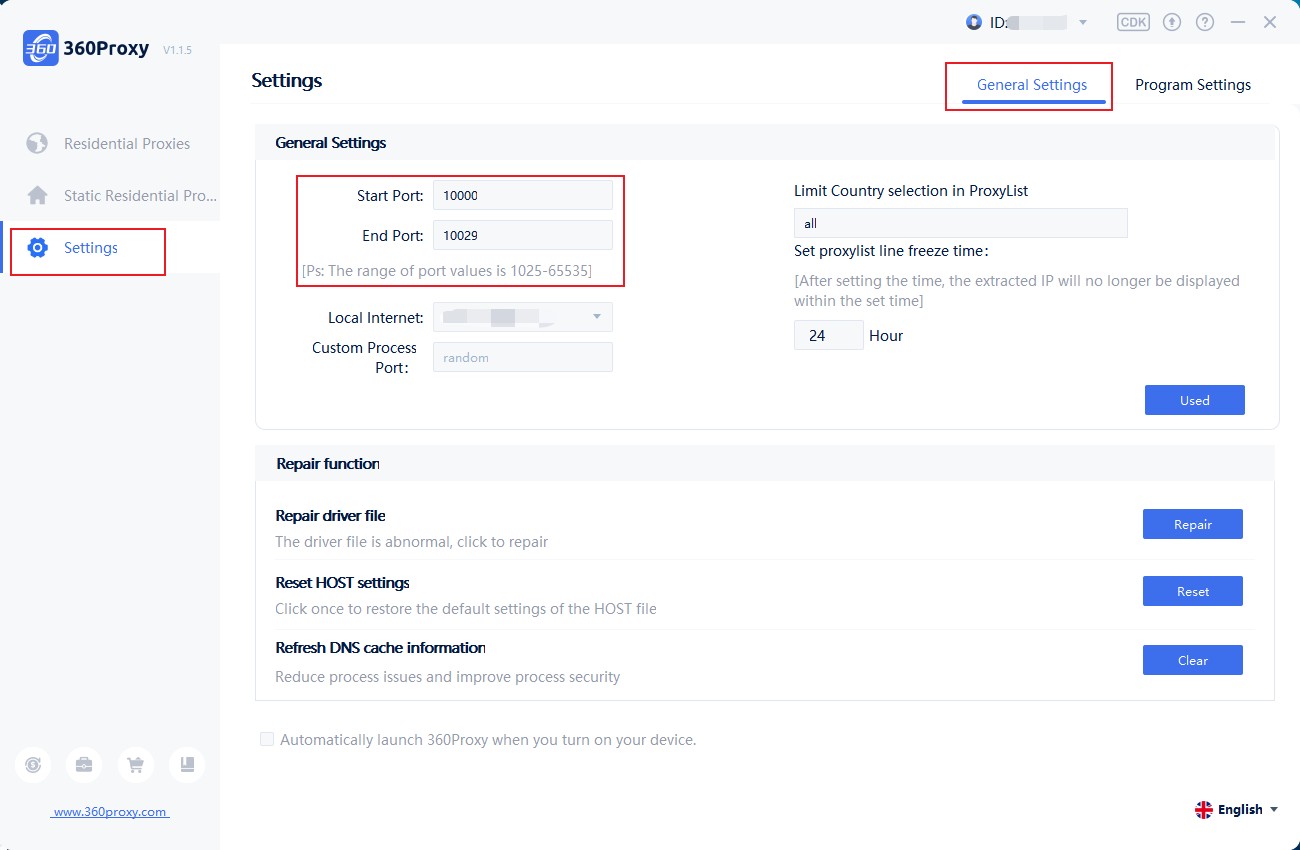Image resolution: width=1300 pixels, height=850 pixels.
Task: Click the Used button
Action: pyautogui.click(x=1195, y=400)
